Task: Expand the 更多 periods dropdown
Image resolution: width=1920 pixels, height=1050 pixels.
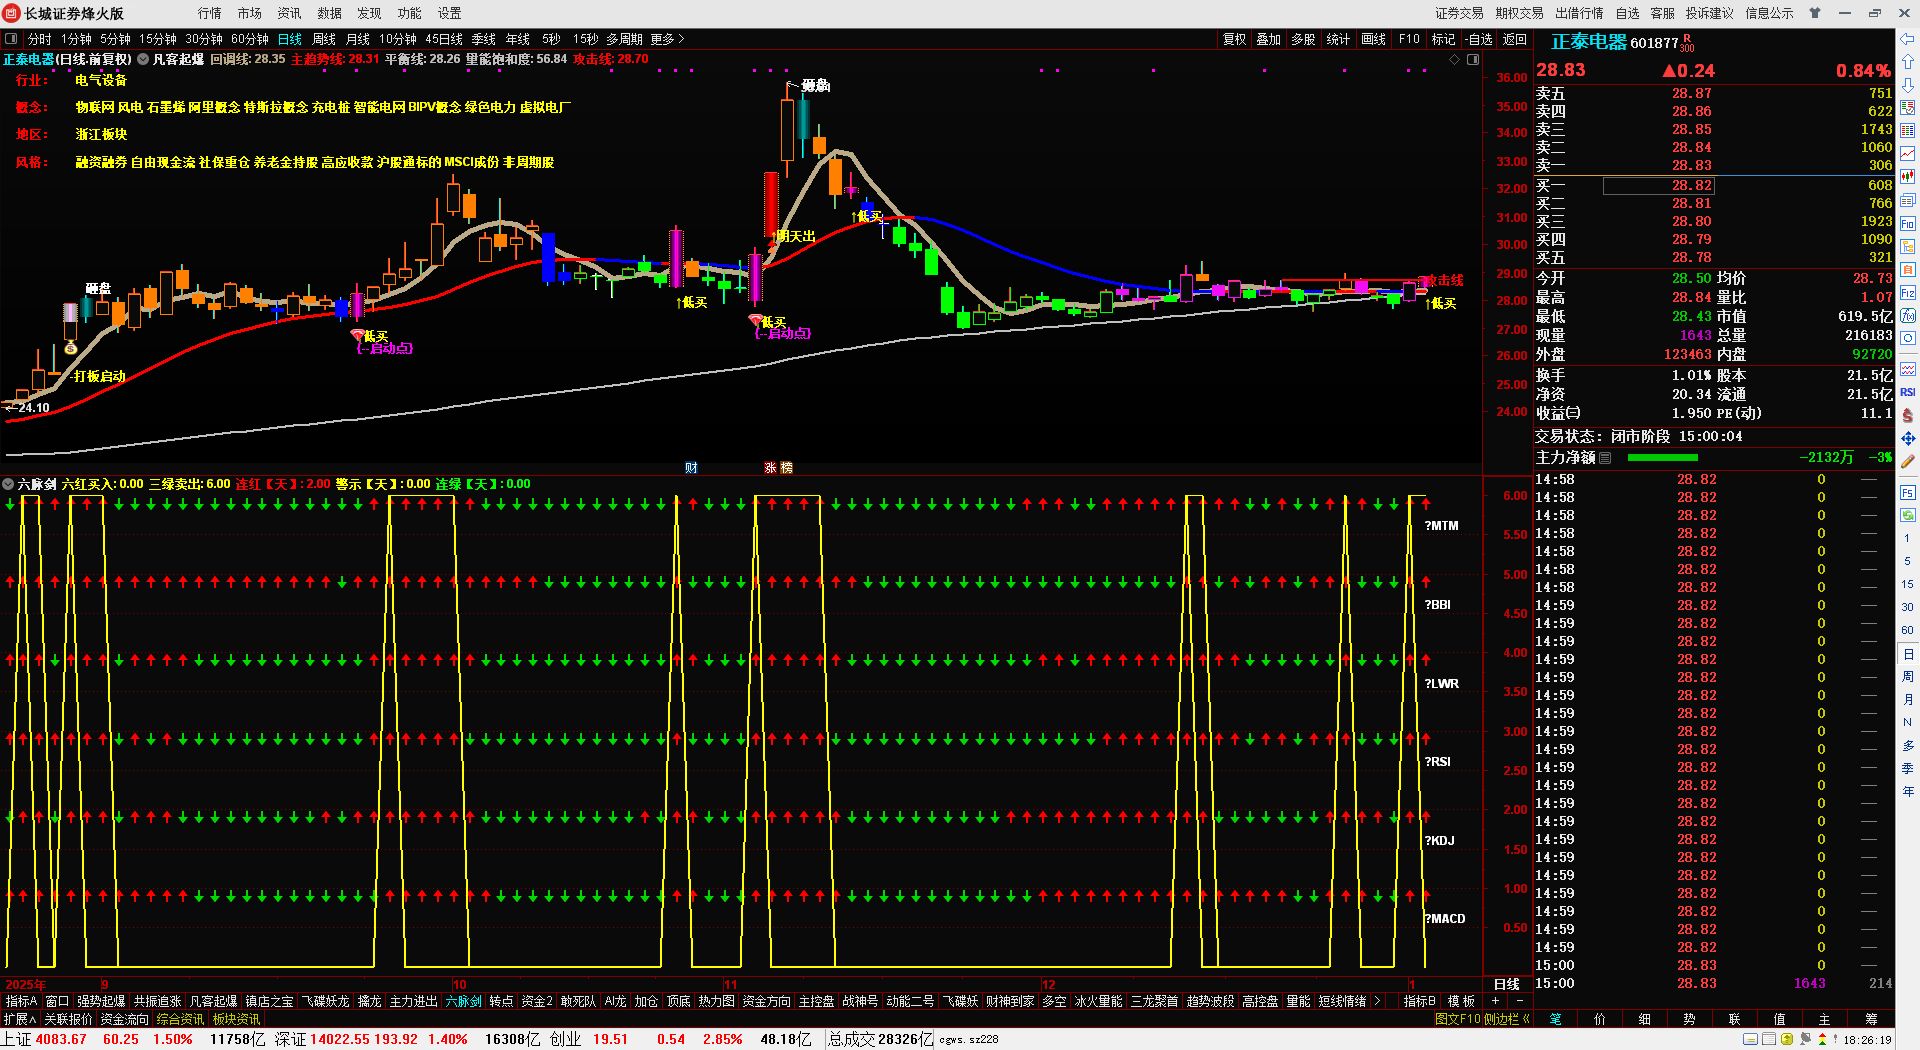Action: pos(667,39)
